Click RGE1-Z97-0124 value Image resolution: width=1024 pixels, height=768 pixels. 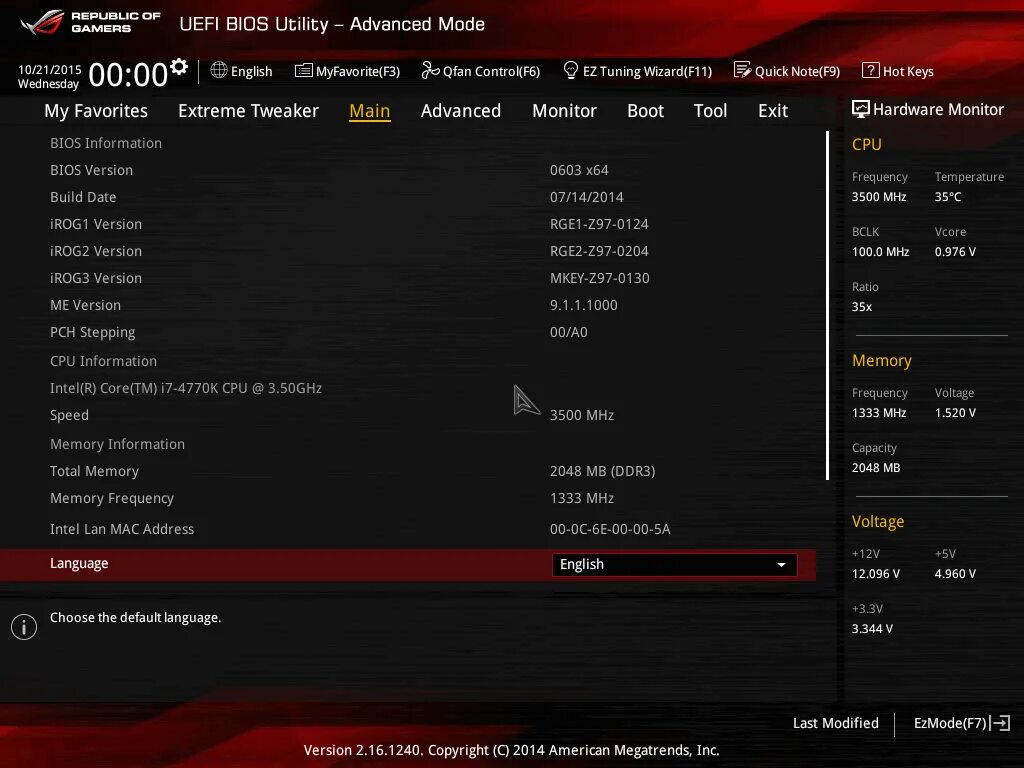tap(599, 224)
